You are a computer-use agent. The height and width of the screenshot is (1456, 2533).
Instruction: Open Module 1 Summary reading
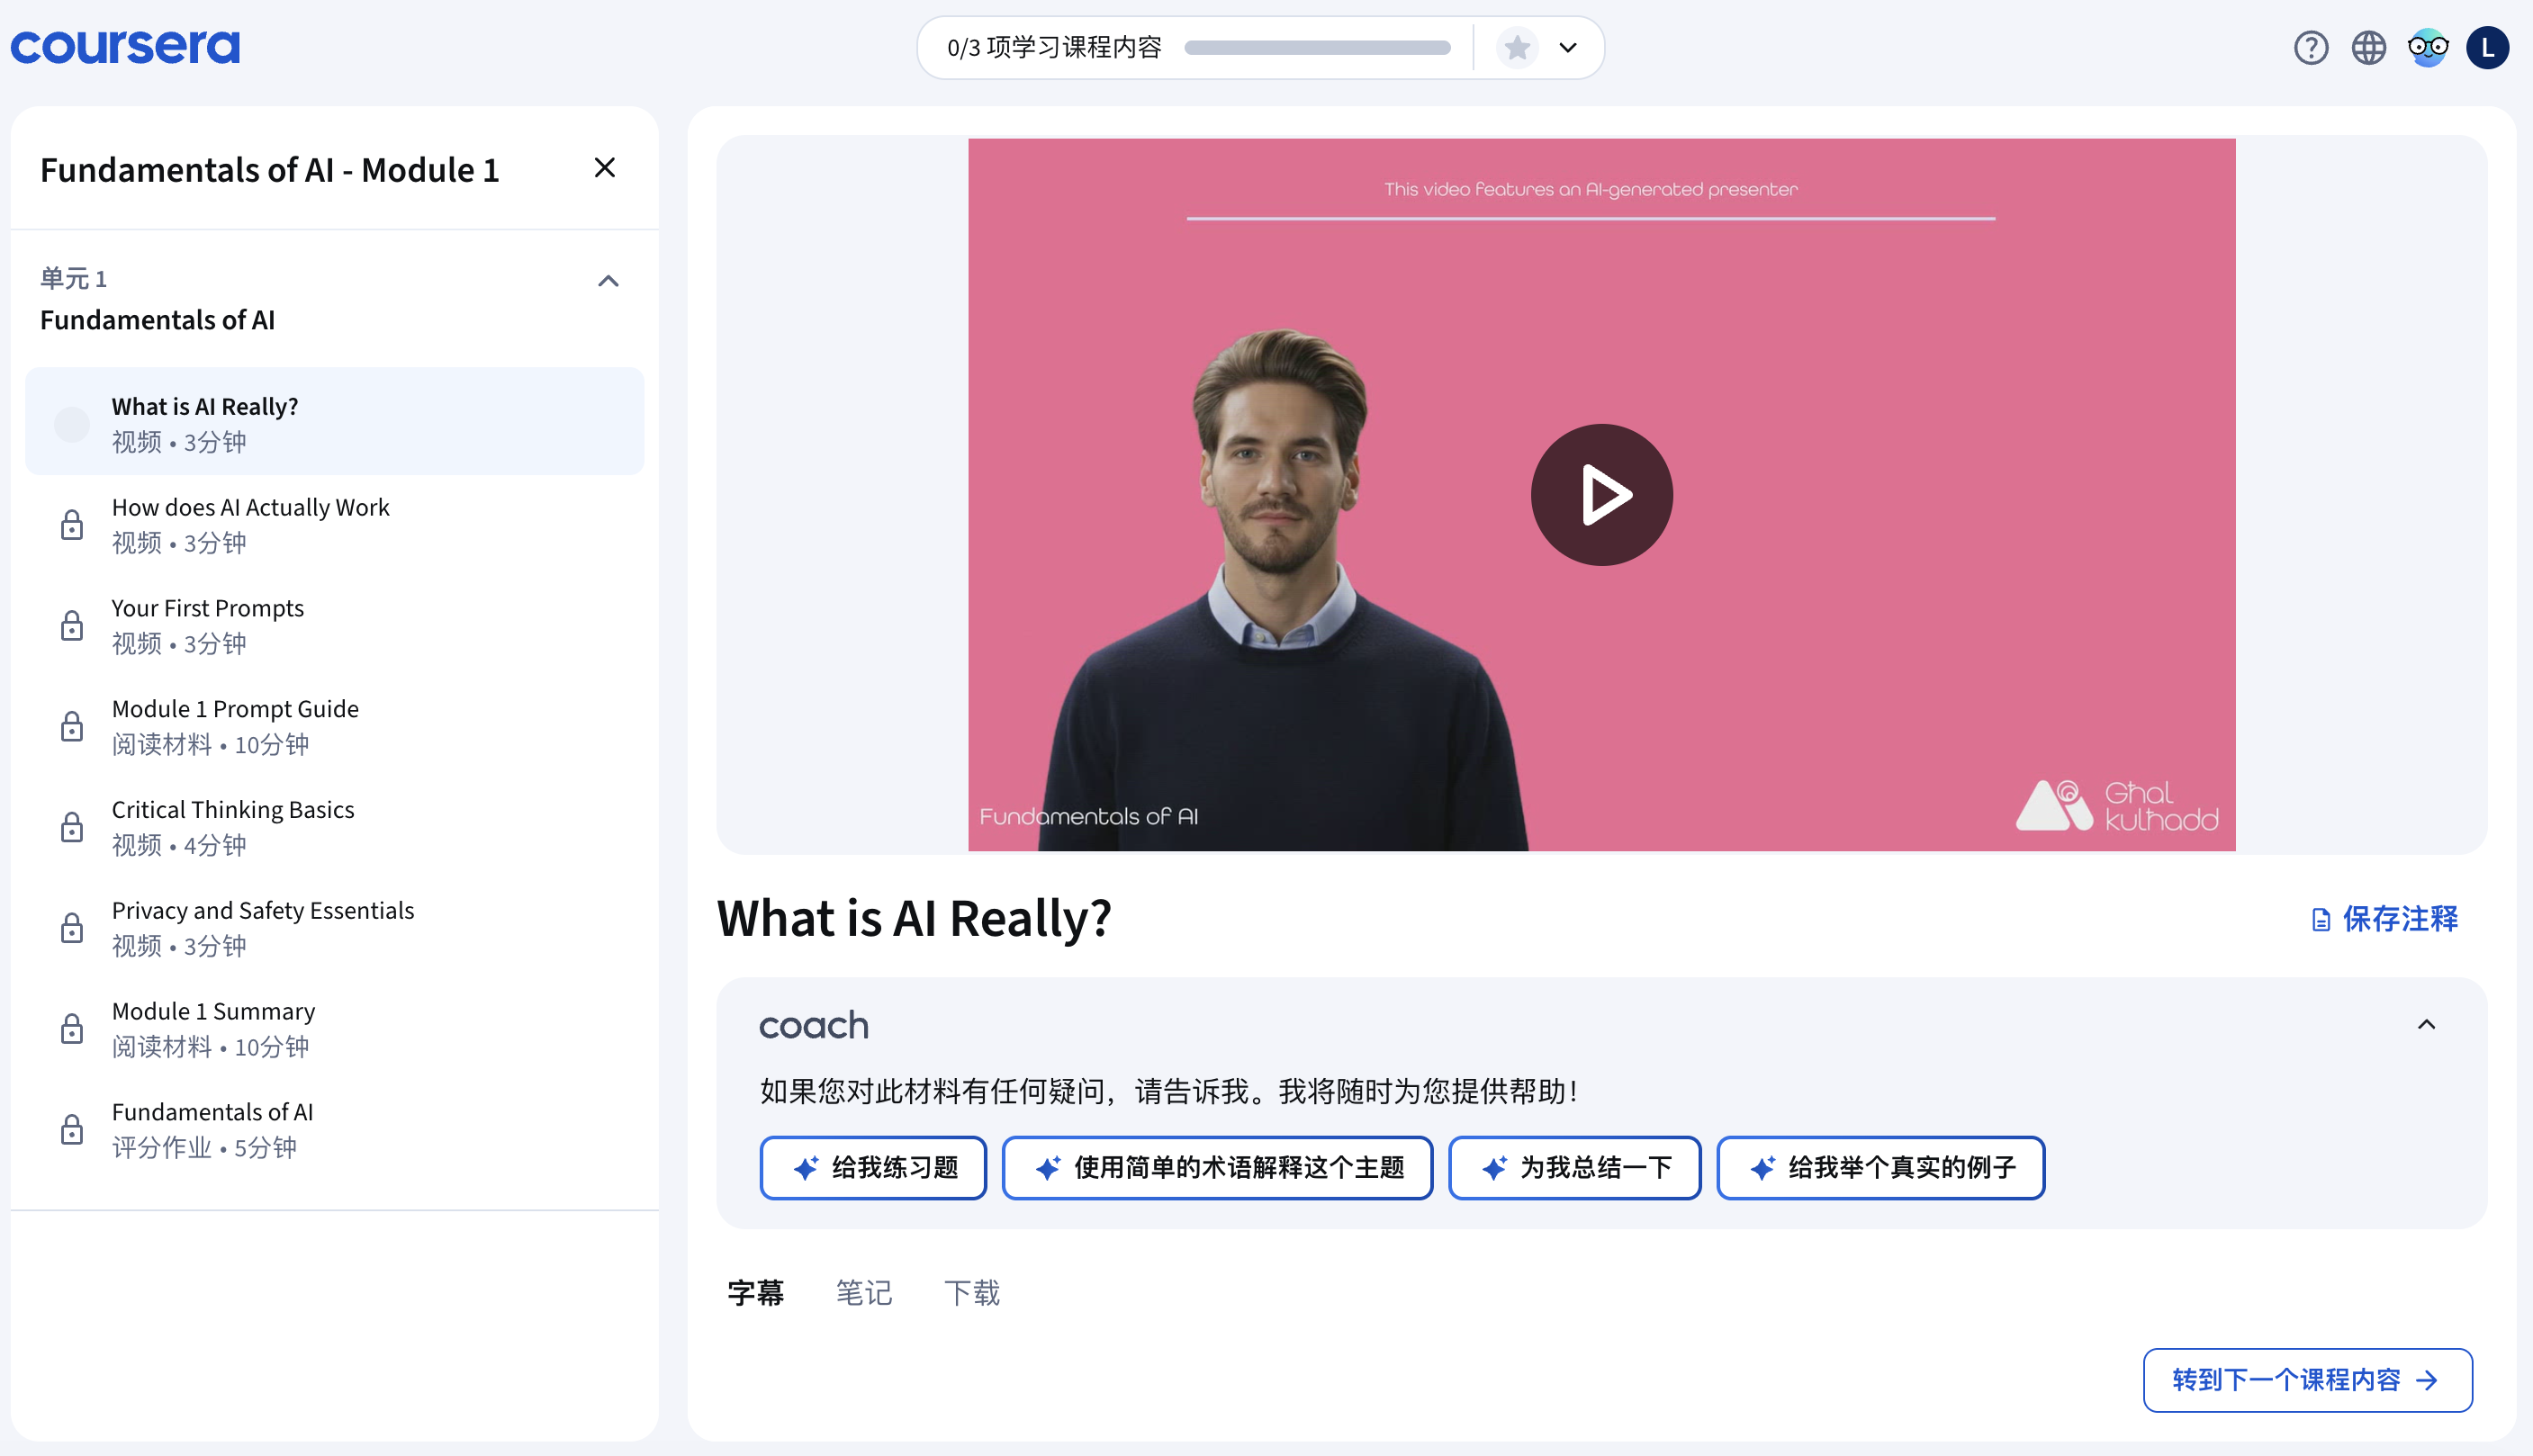[x=334, y=1028]
